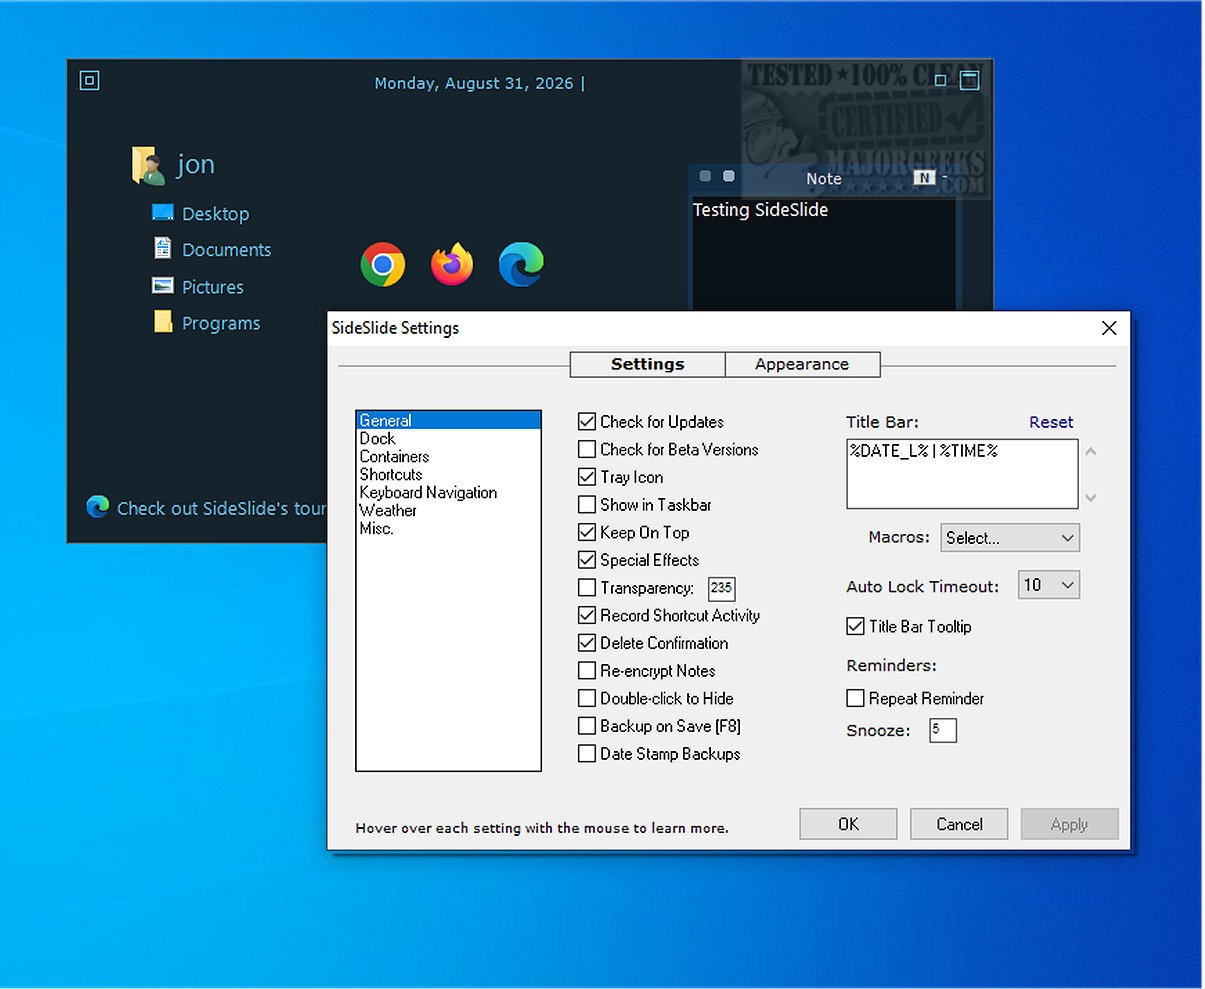Click the Programs folder icon
The image size is (1205, 989).
[x=162, y=321]
